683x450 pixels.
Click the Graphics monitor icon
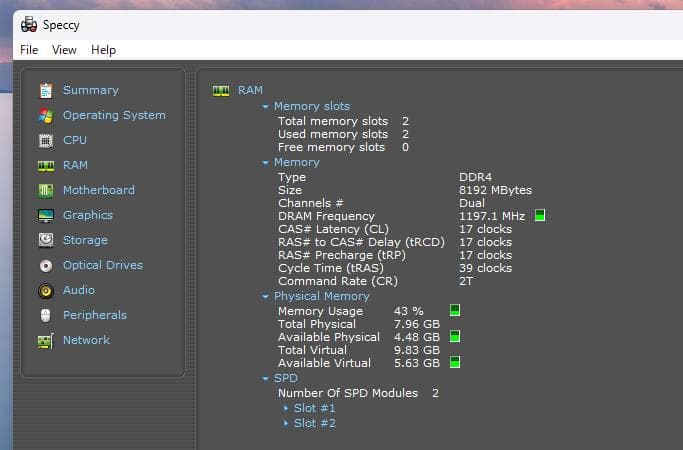[46, 215]
